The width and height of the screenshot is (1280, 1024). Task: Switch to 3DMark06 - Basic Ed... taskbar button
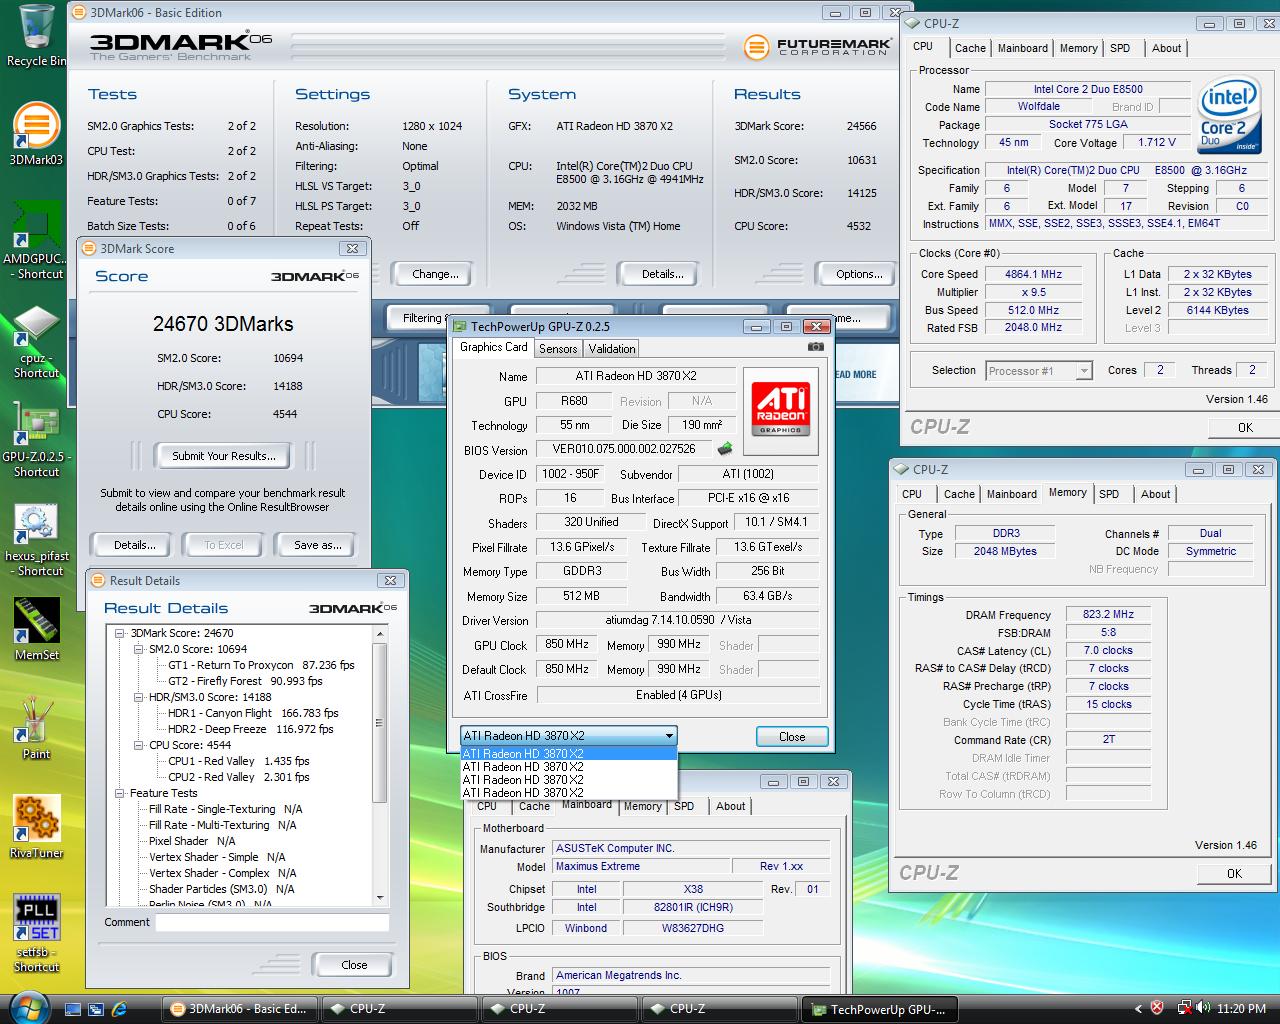[x=240, y=1009]
